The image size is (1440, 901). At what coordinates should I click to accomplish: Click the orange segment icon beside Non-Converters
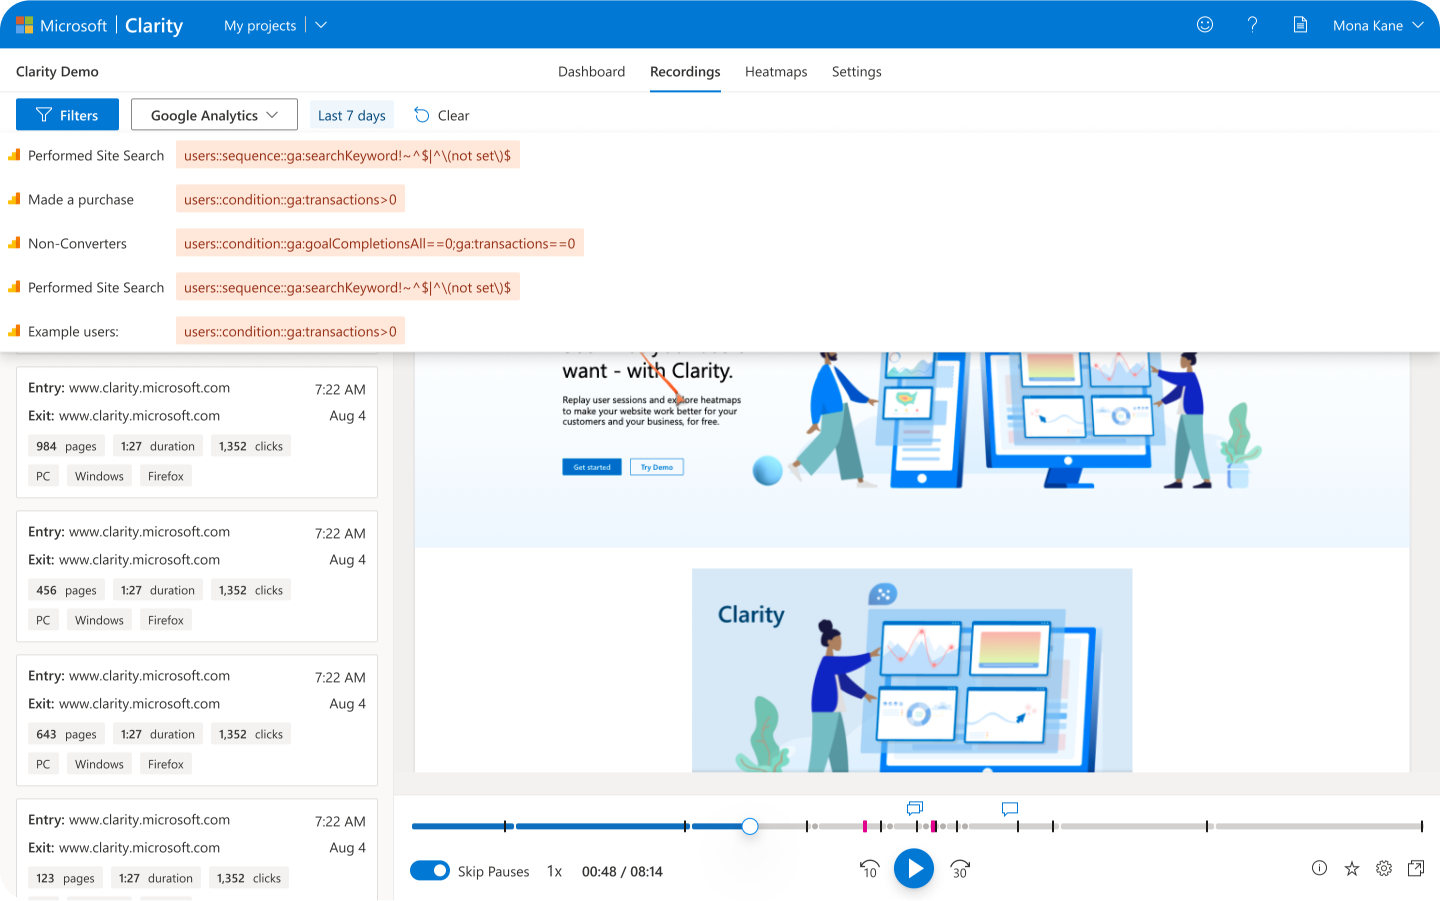13,242
